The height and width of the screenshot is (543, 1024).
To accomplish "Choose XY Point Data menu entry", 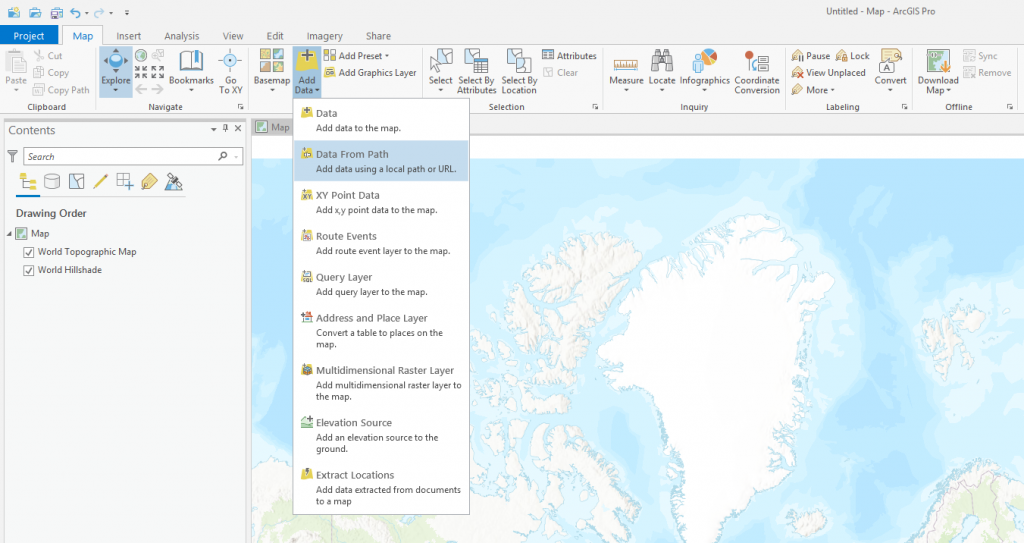I will click(381, 202).
